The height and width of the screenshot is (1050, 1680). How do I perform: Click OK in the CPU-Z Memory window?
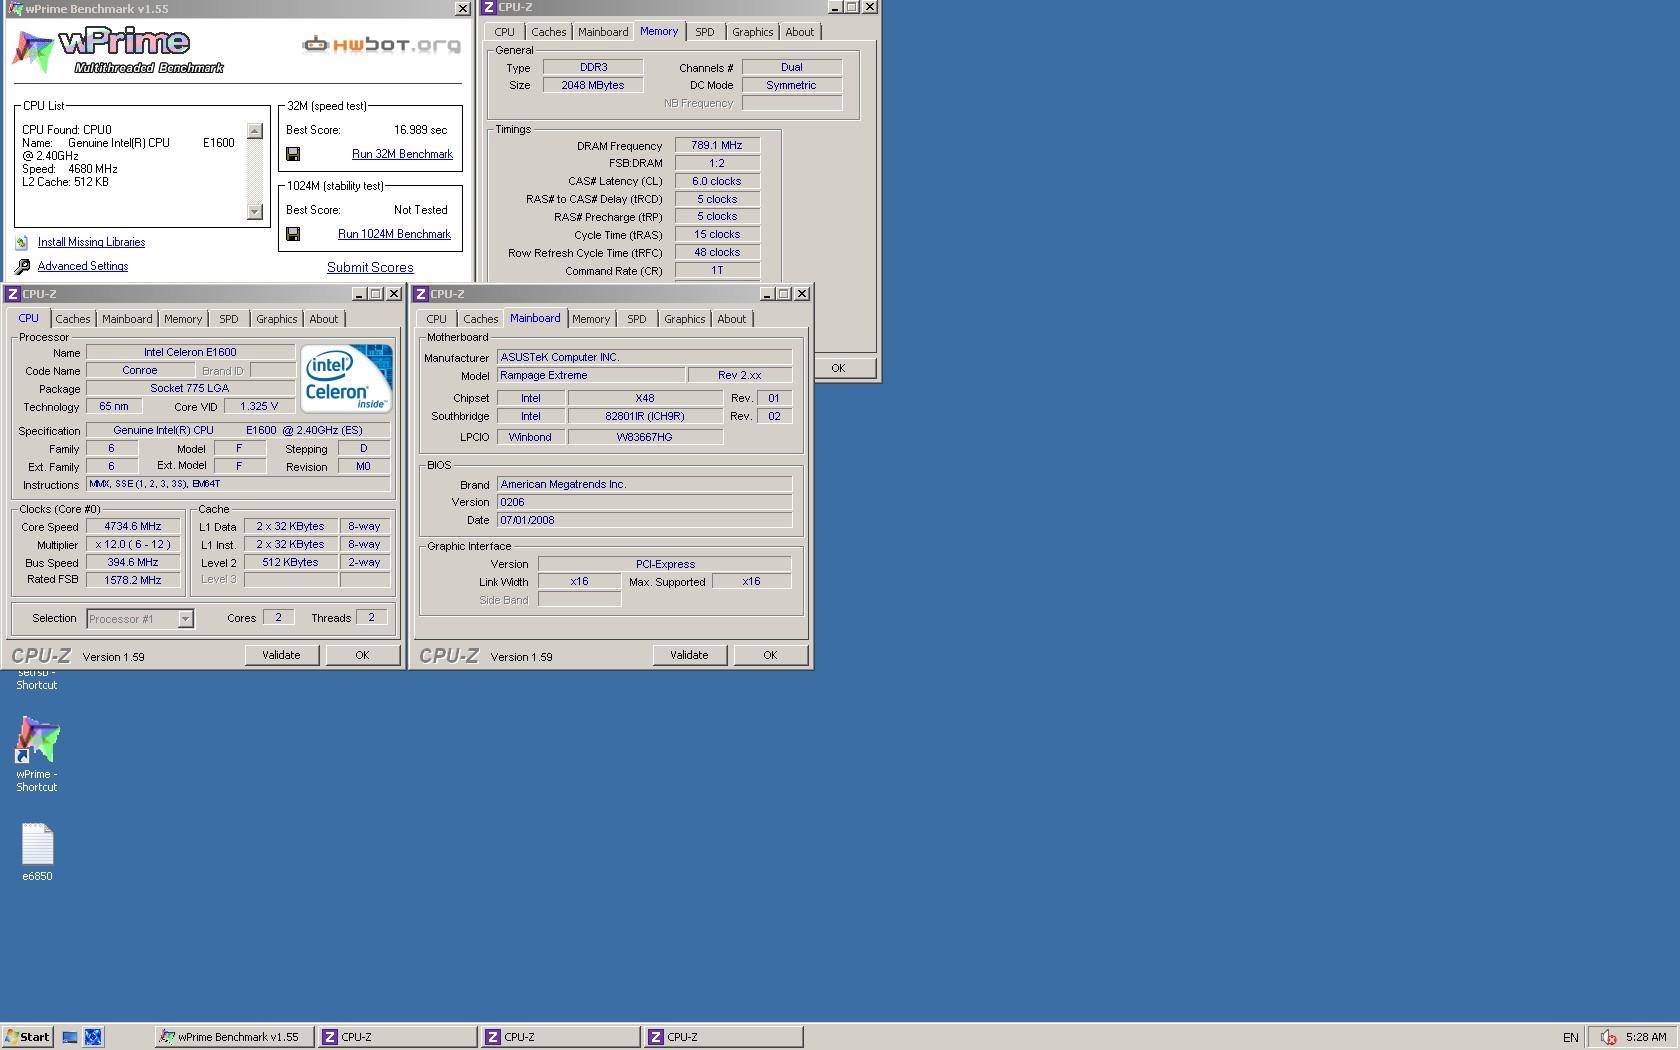838,368
